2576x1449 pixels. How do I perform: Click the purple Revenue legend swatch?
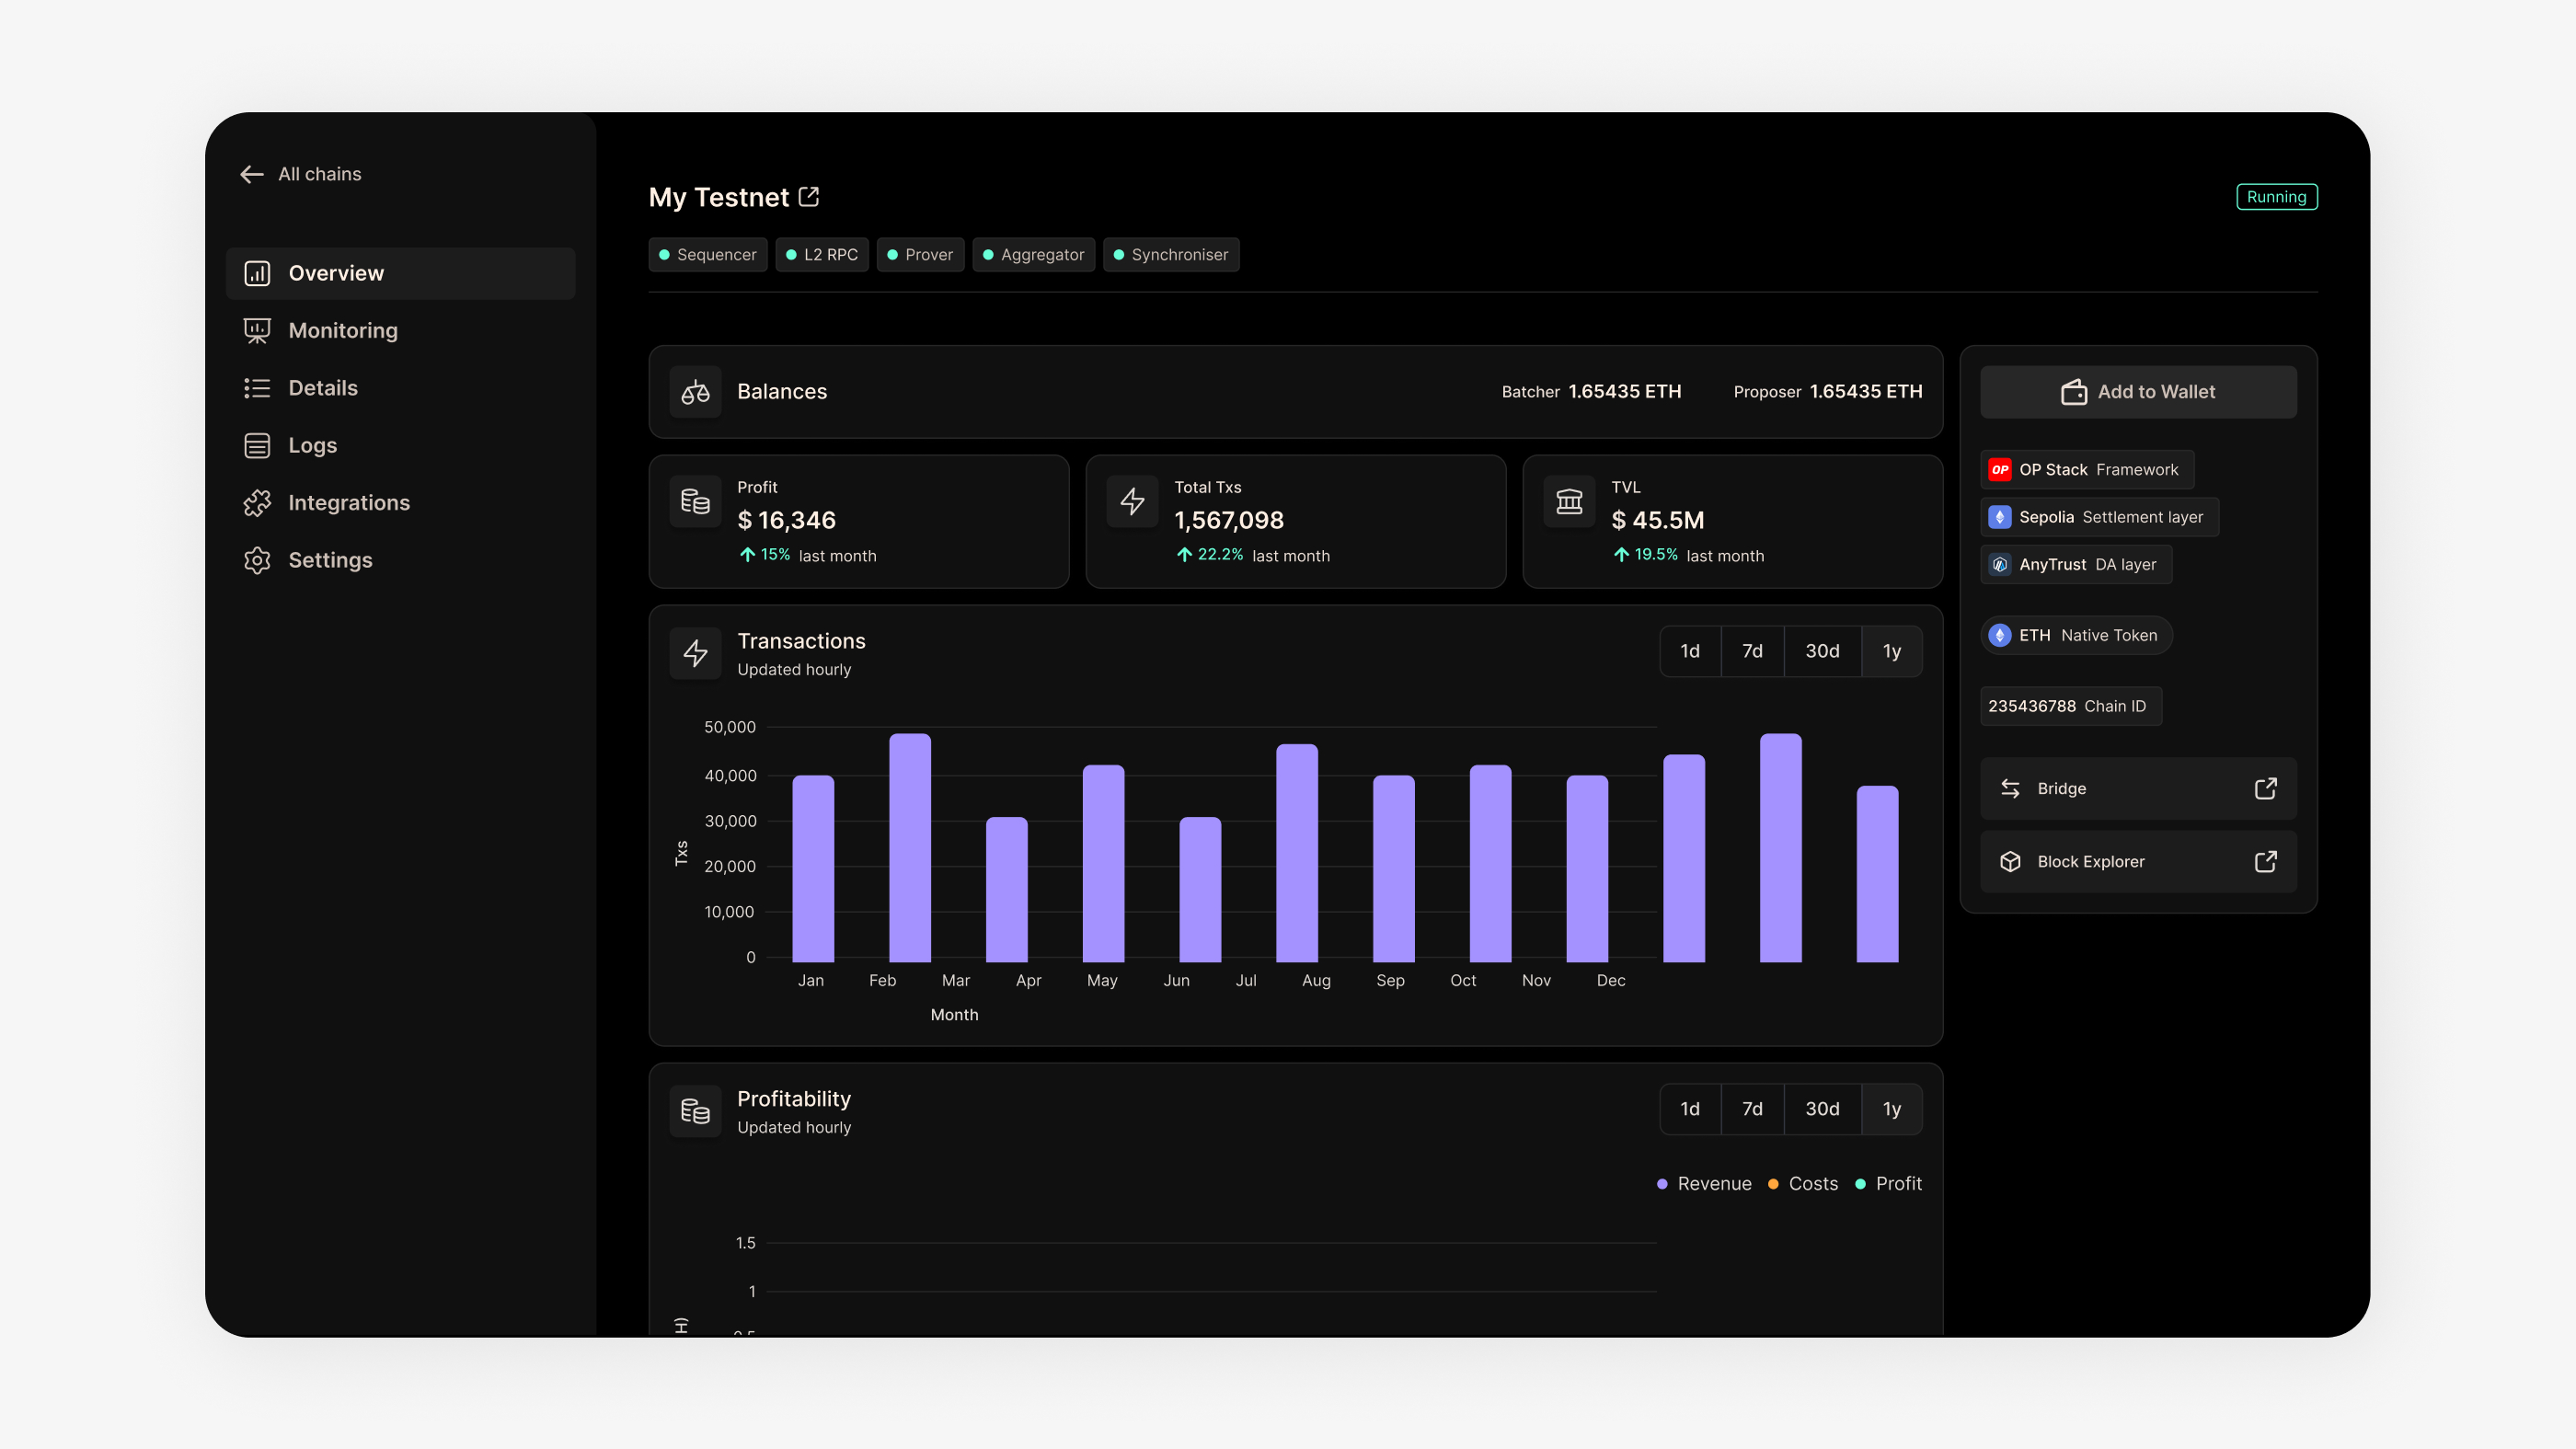[x=1662, y=1183]
